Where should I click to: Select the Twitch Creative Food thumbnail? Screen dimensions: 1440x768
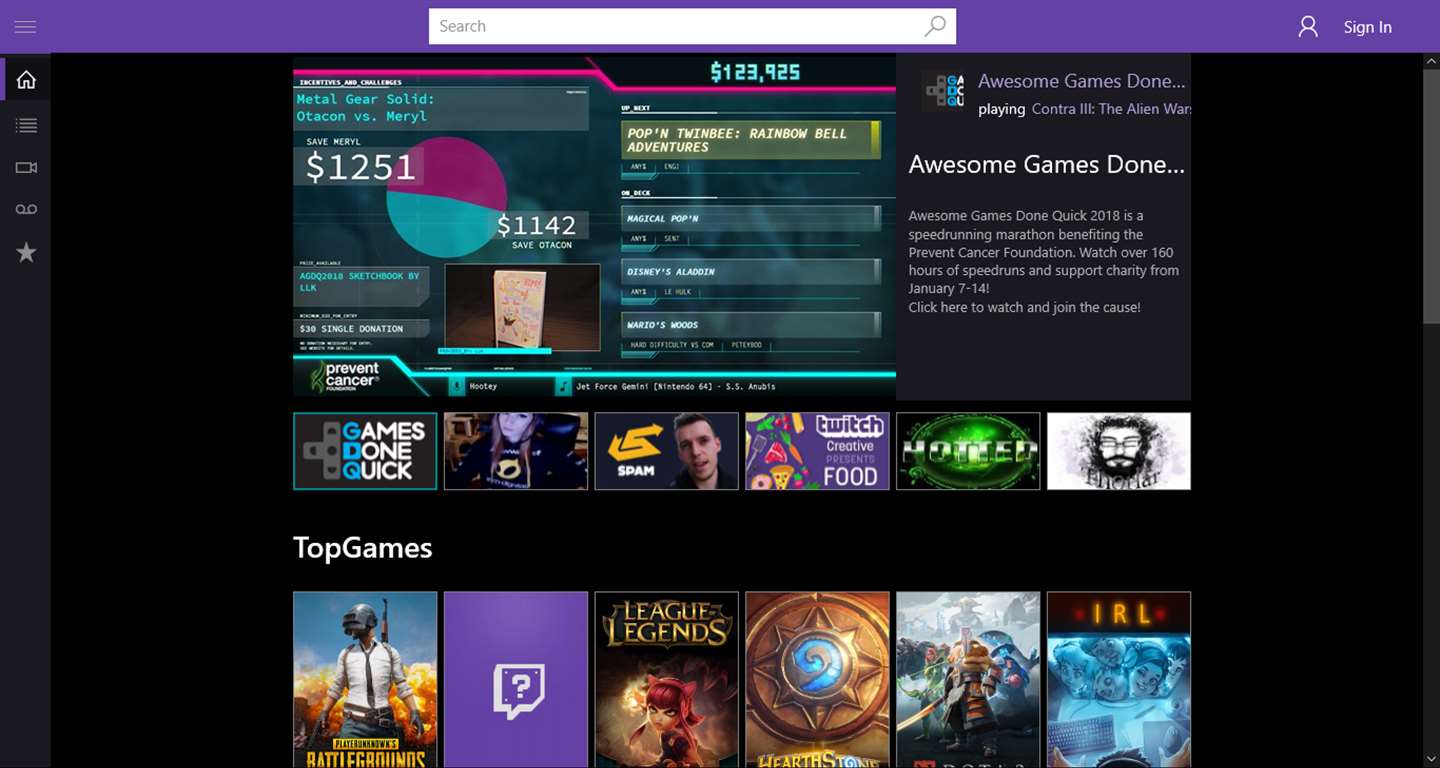tap(817, 451)
